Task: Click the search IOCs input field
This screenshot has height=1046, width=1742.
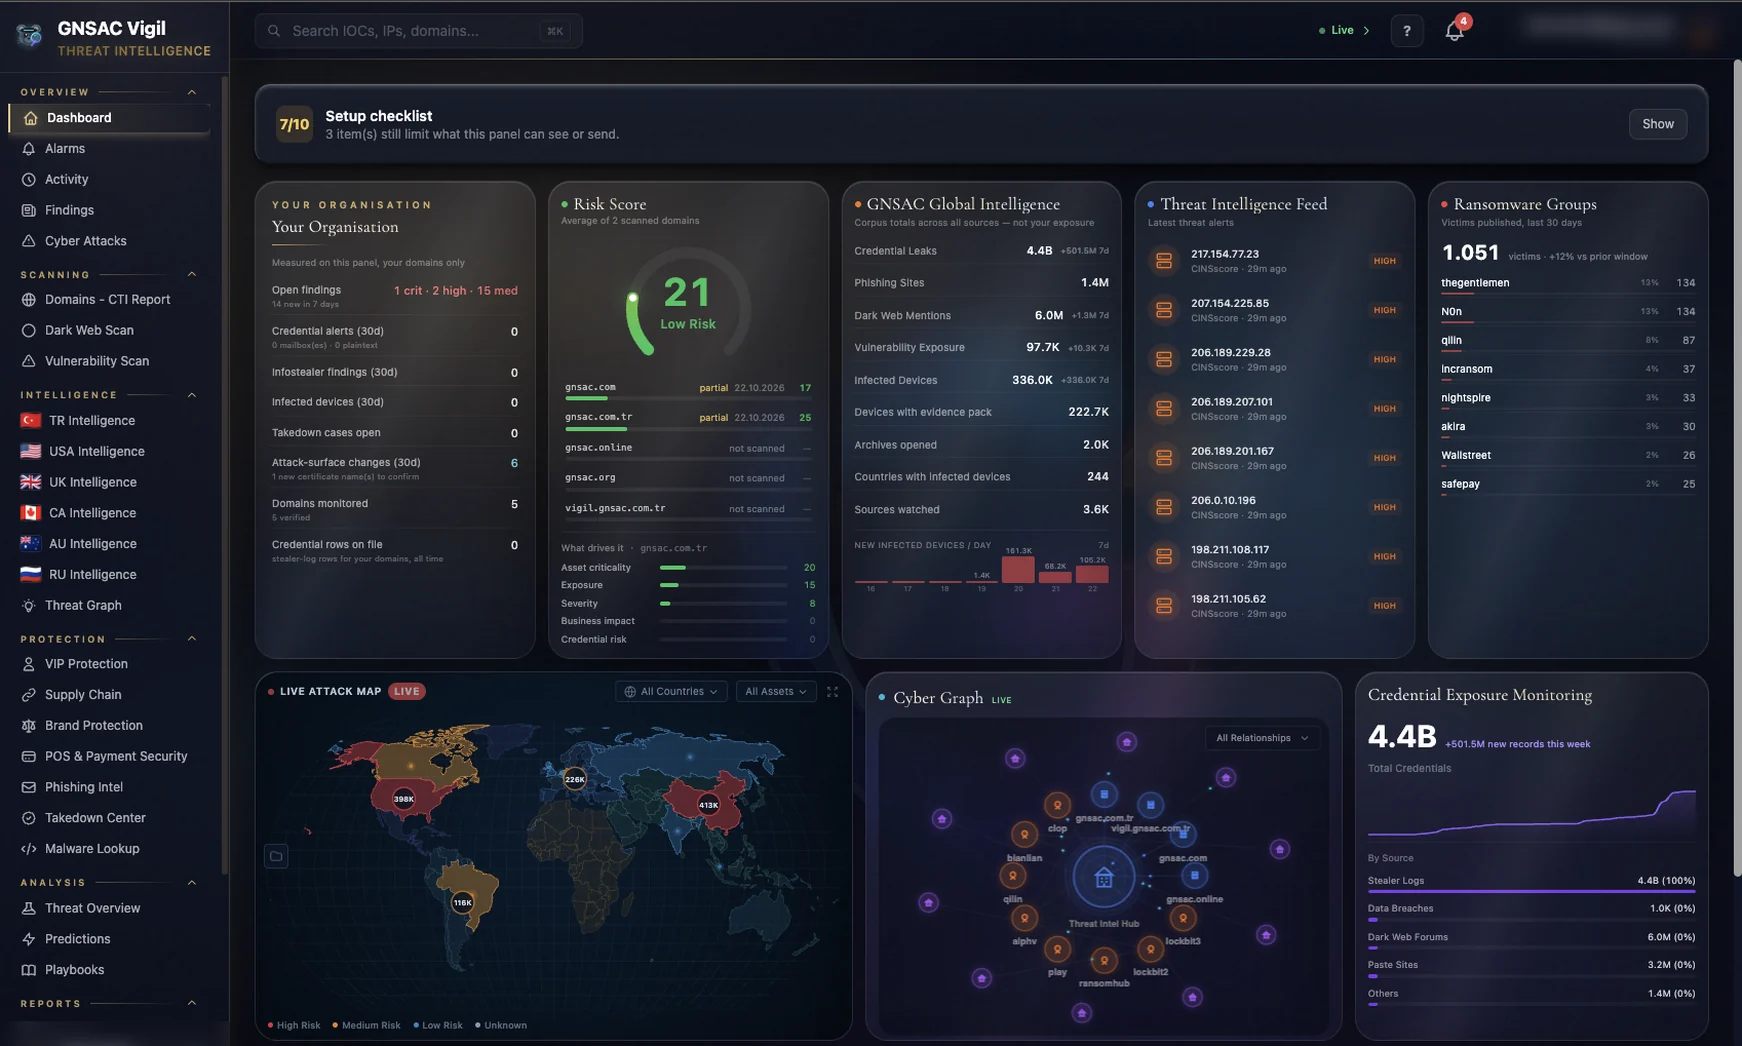Action: [418, 31]
